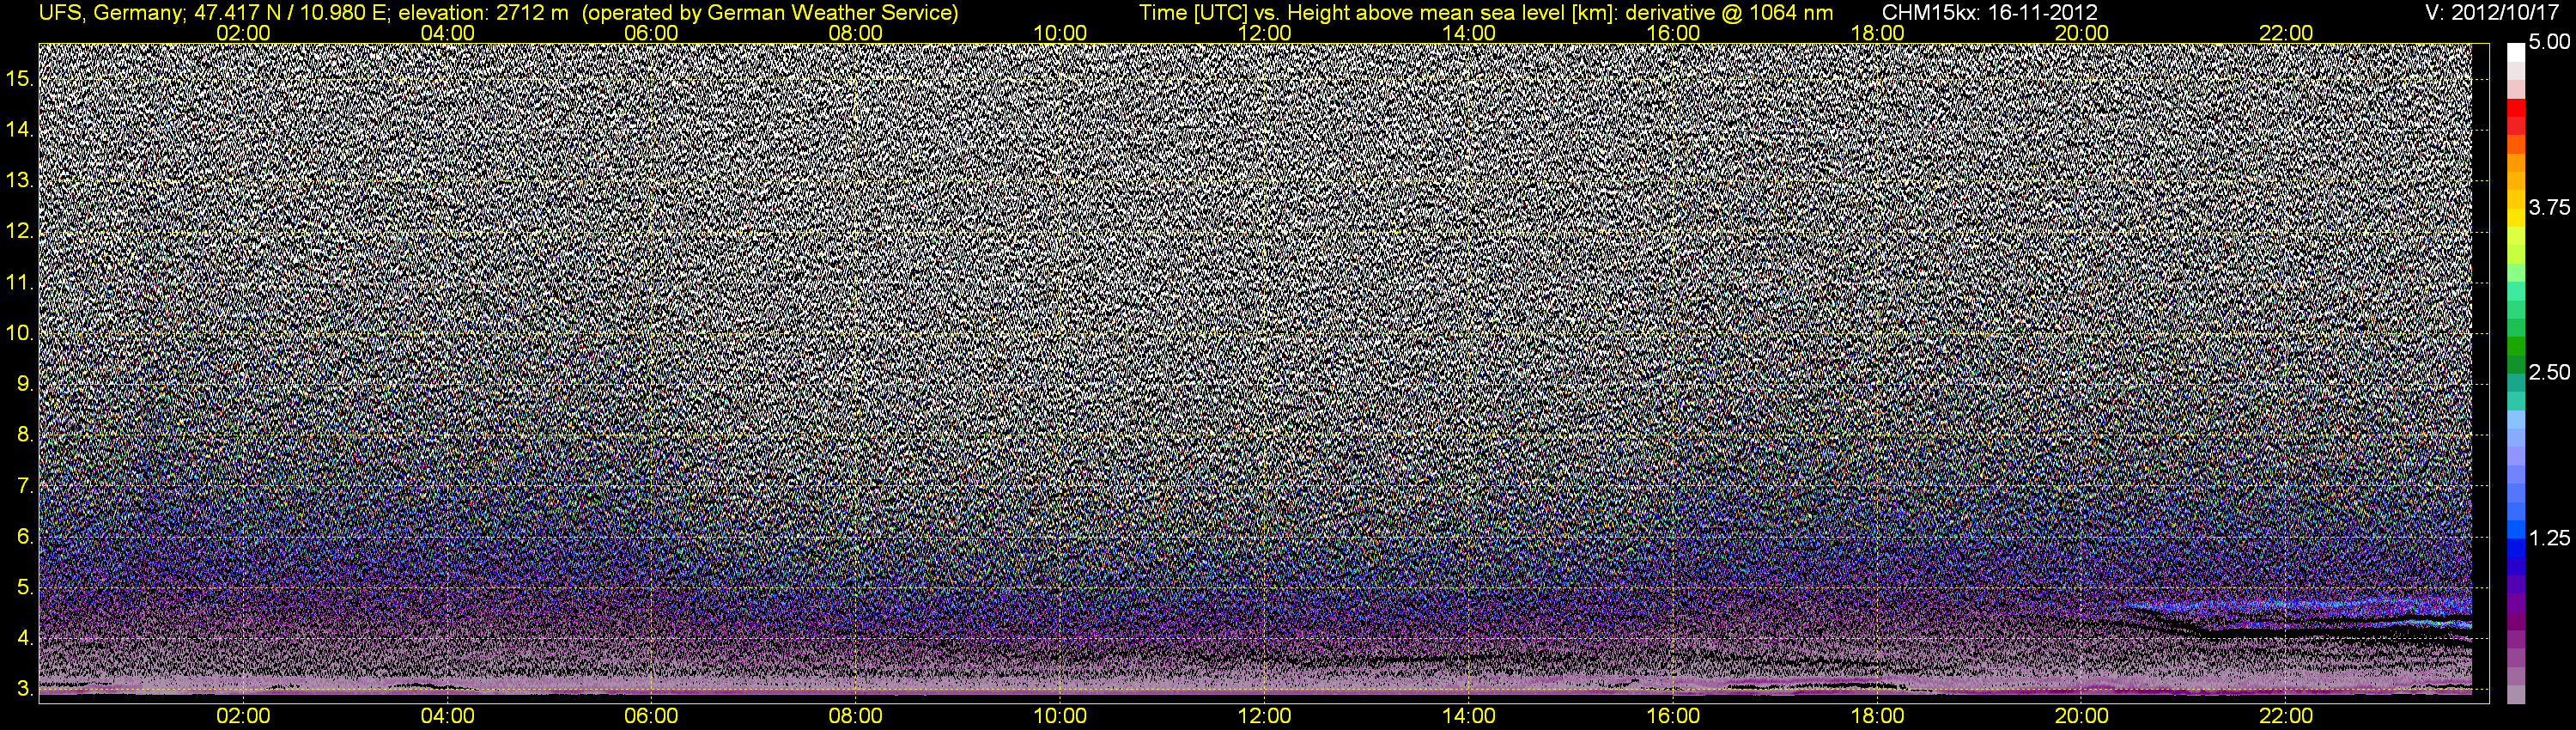The width and height of the screenshot is (2576, 730).
Task: Click the bottom axis label 08:00
Action: pyautogui.click(x=856, y=716)
